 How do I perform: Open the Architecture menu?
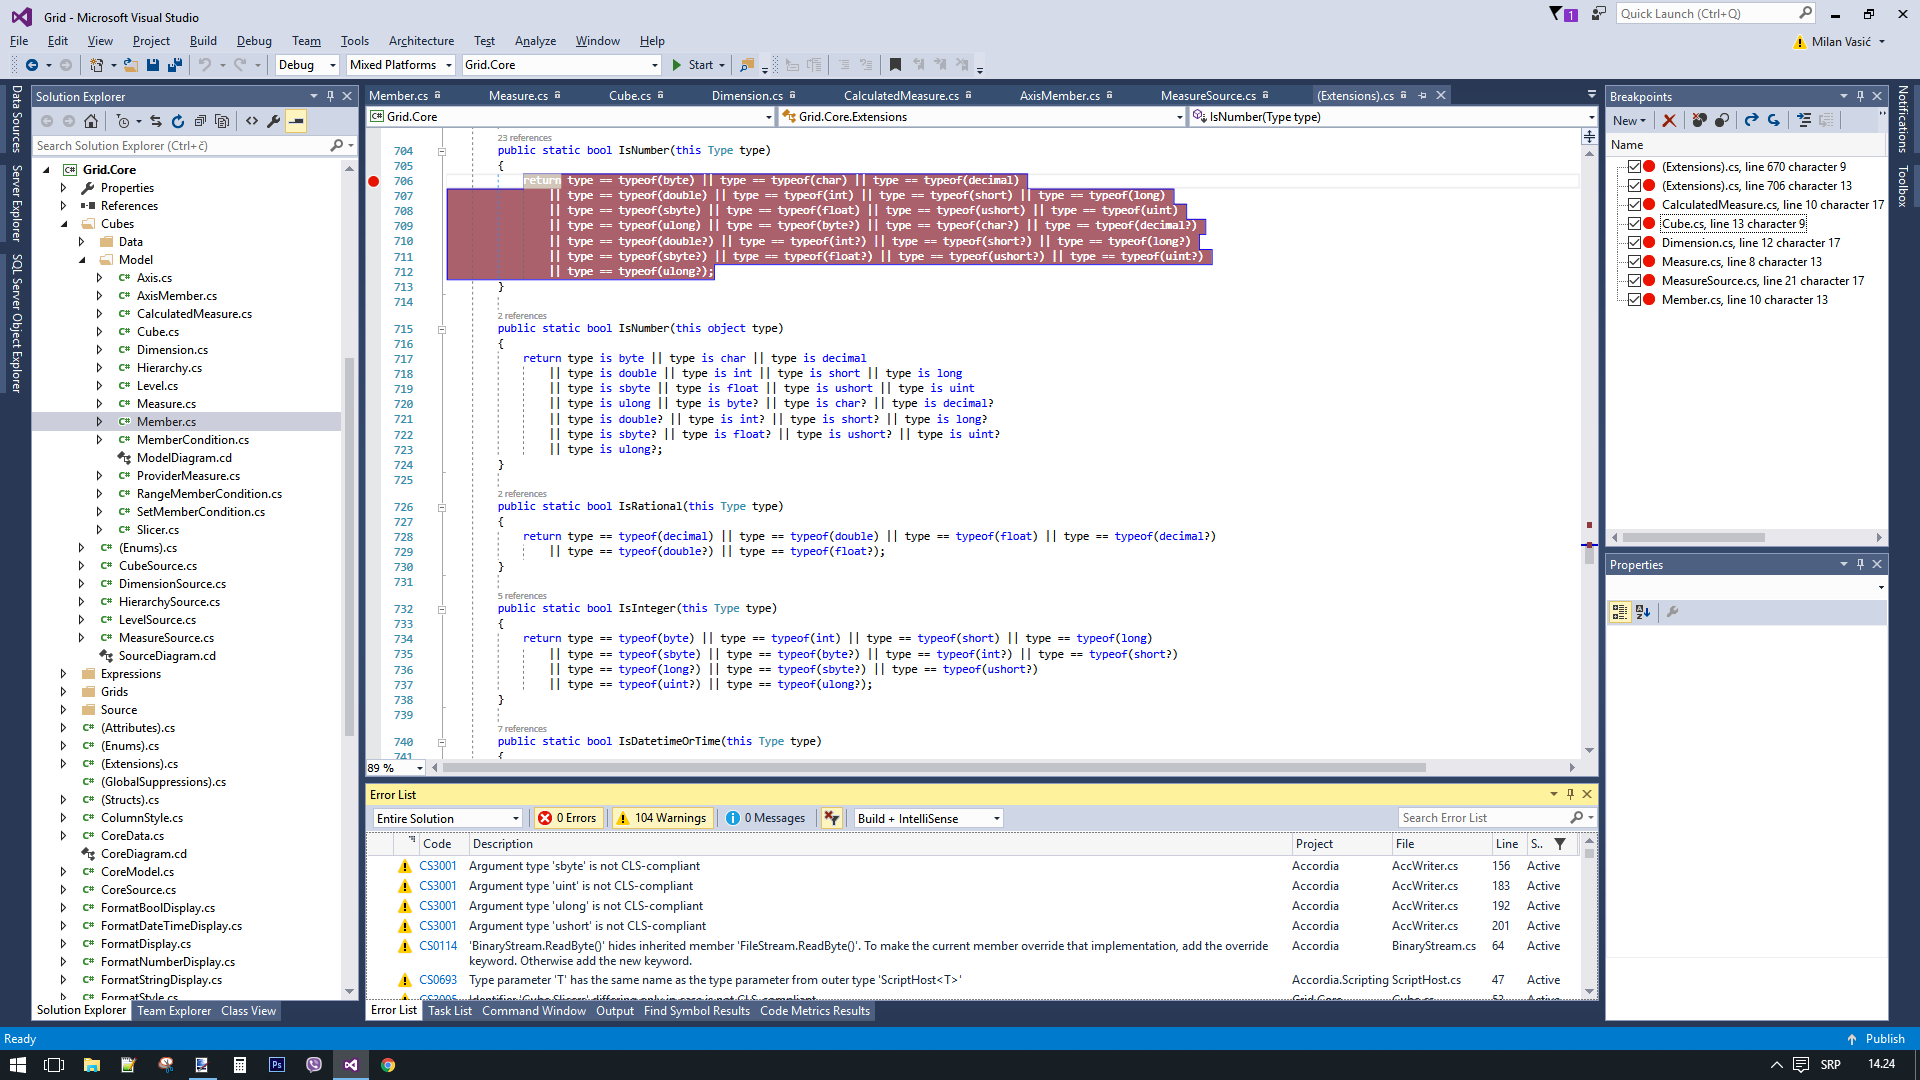tap(421, 41)
